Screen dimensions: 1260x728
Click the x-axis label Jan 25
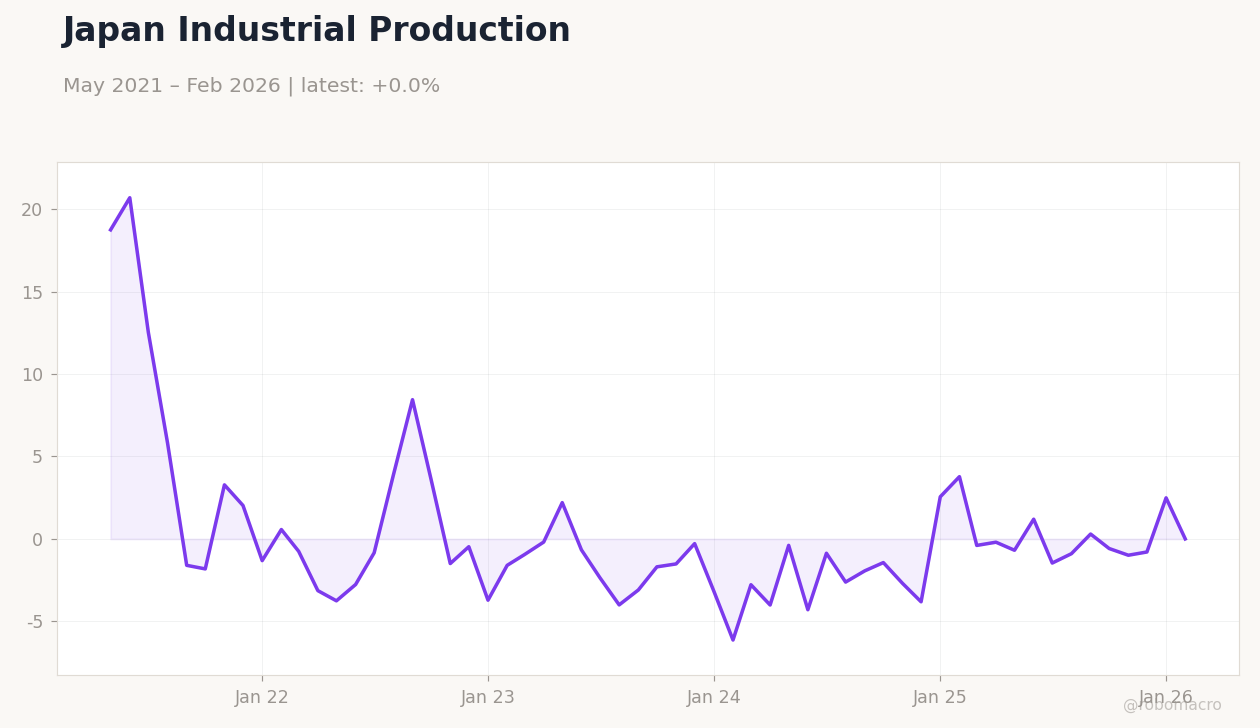click(940, 698)
